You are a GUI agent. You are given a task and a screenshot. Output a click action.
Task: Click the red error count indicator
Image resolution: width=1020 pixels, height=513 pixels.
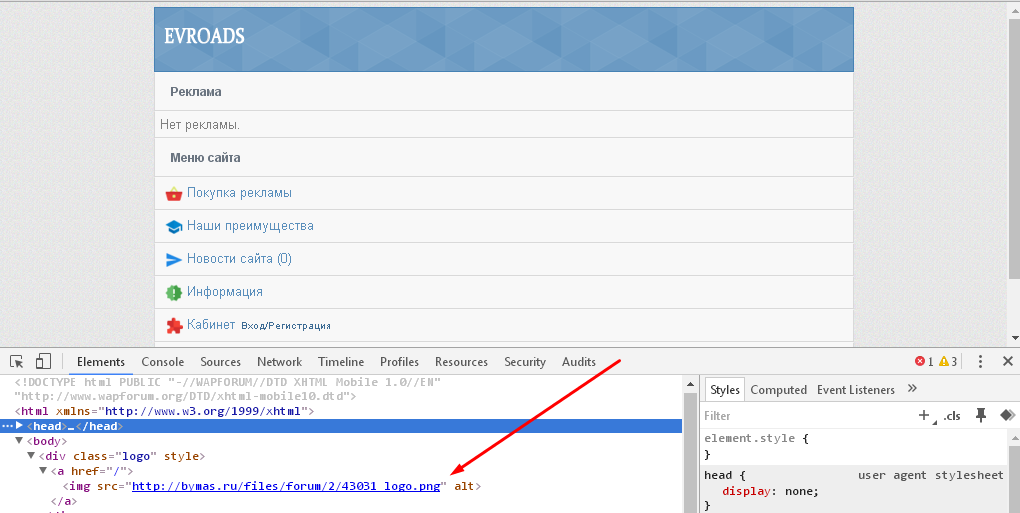(x=923, y=362)
